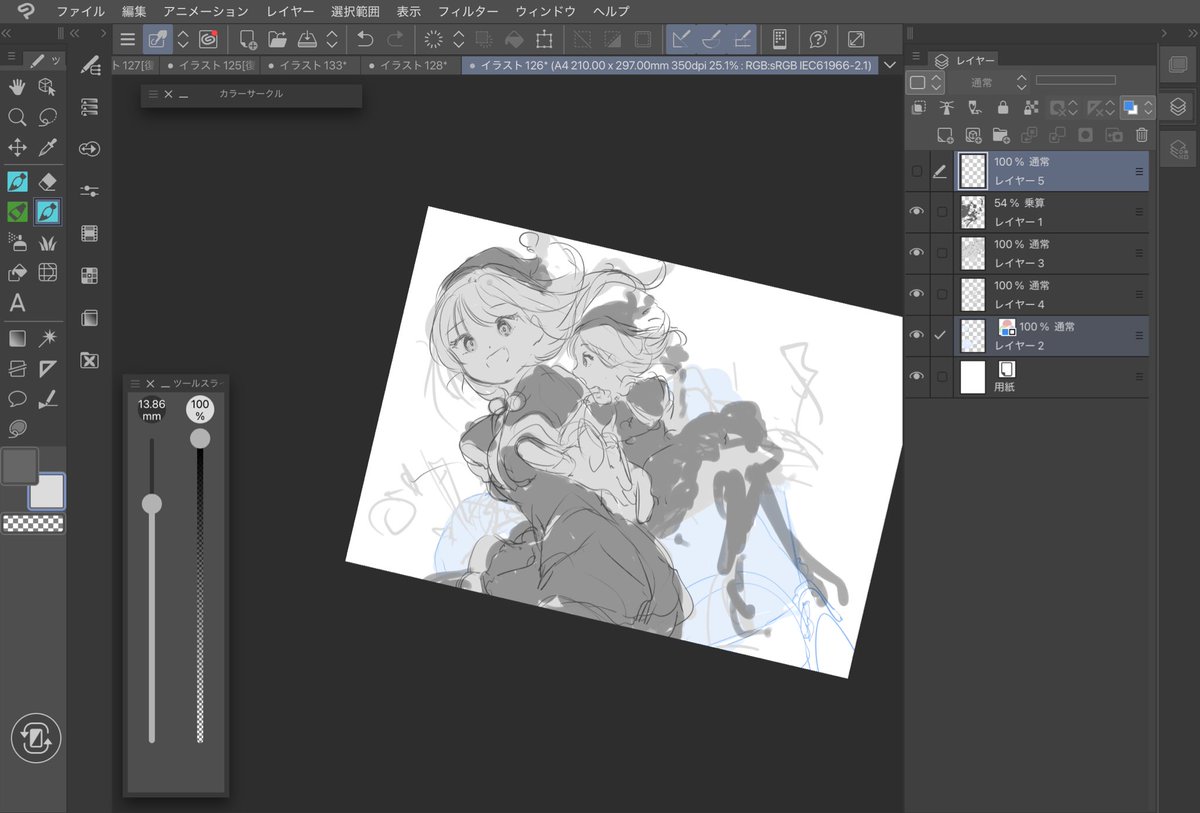Screen dimensions: 1200x813
Task: Open the command bar hamburger menu button
Action: [127, 40]
